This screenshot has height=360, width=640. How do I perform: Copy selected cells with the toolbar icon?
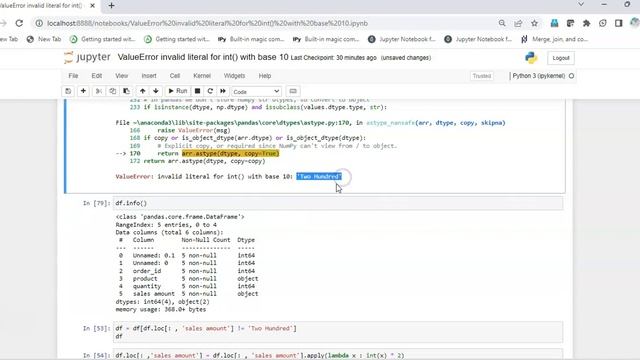(x=113, y=91)
